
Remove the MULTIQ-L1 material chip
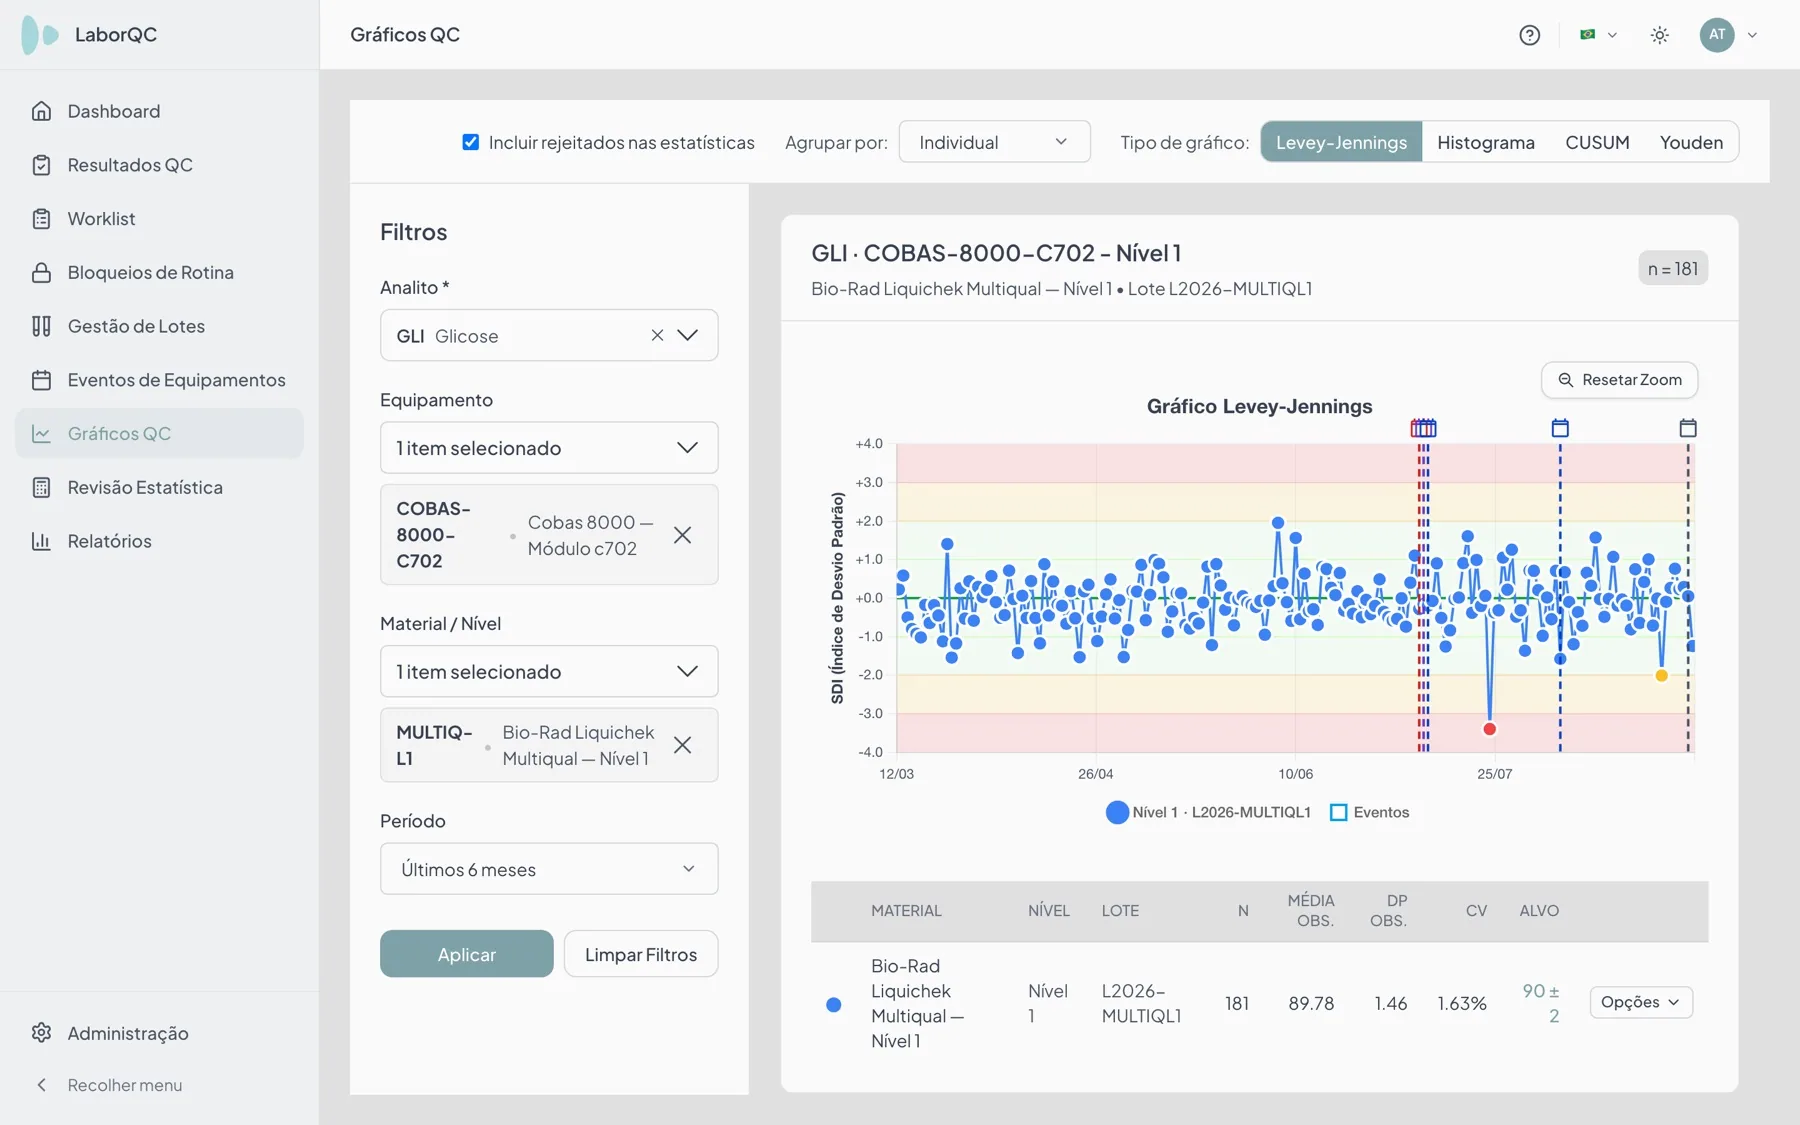point(682,745)
